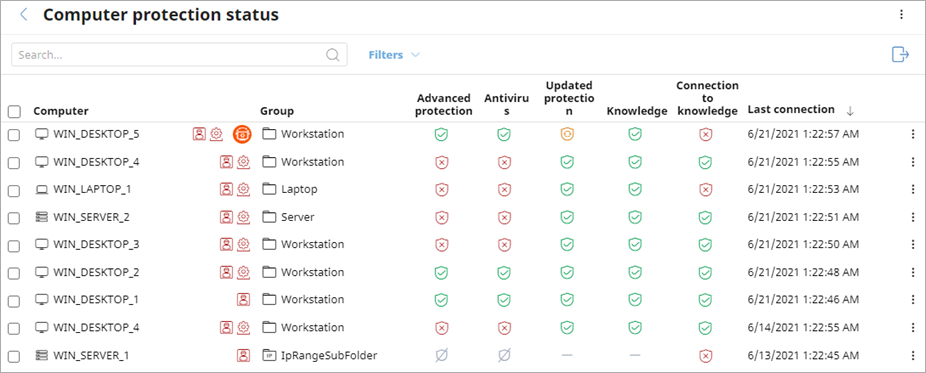Screen dimensions: 926x373
Task: Click the pending restart gear icon for WIN_DESKTOP_5
Action: click(x=216, y=134)
